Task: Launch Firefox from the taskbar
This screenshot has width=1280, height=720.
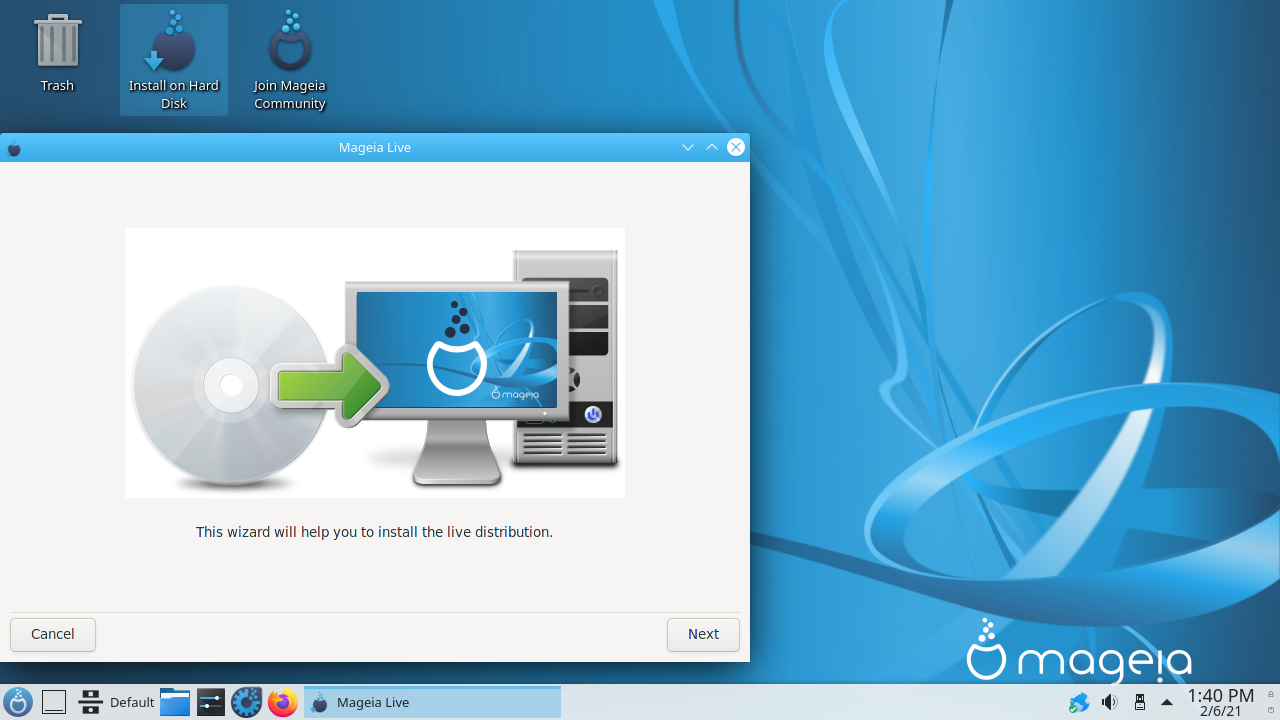Action: pyautogui.click(x=283, y=702)
